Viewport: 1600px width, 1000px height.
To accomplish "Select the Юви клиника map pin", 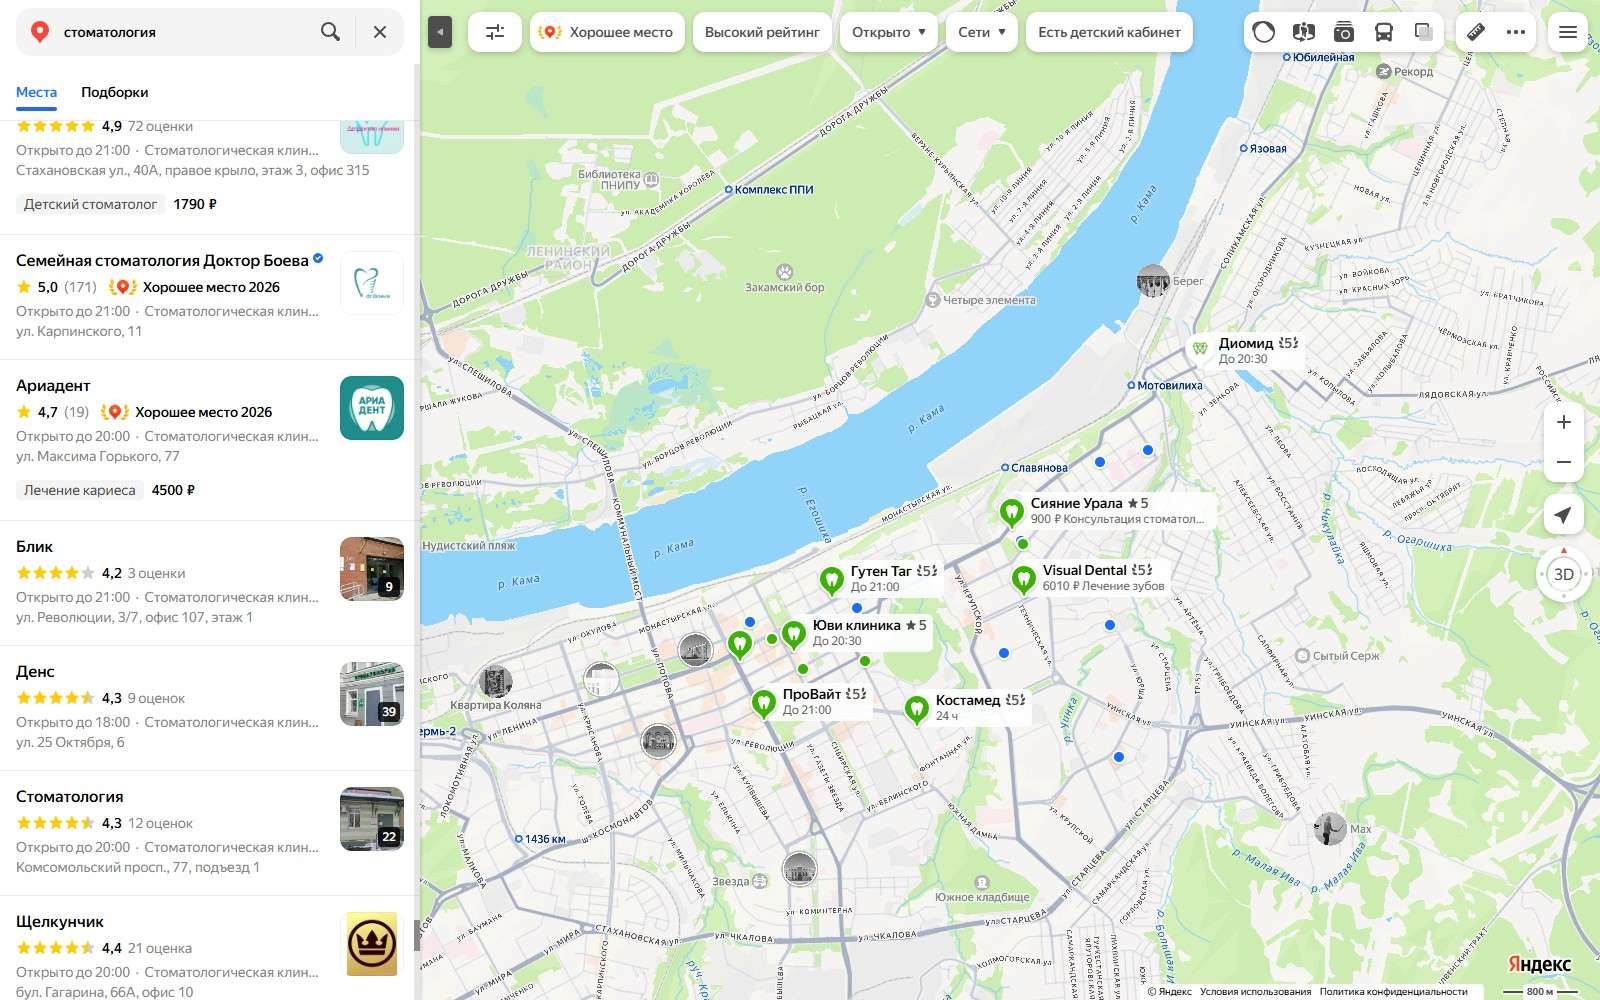I will [793, 634].
